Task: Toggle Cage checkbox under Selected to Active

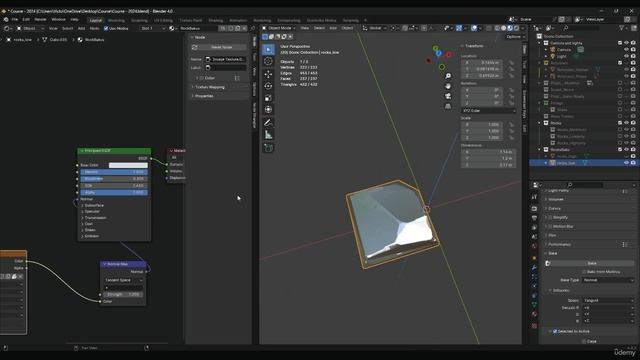Action: pyautogui.click(x=584, y=341)
